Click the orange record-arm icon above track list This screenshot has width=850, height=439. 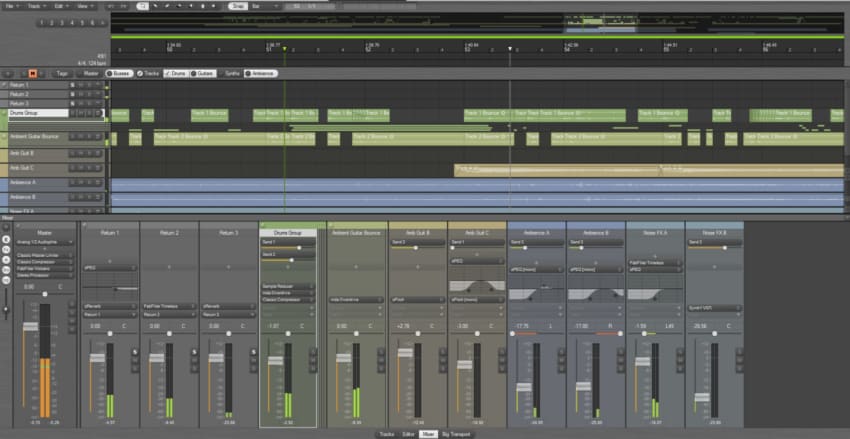point(33,73)
